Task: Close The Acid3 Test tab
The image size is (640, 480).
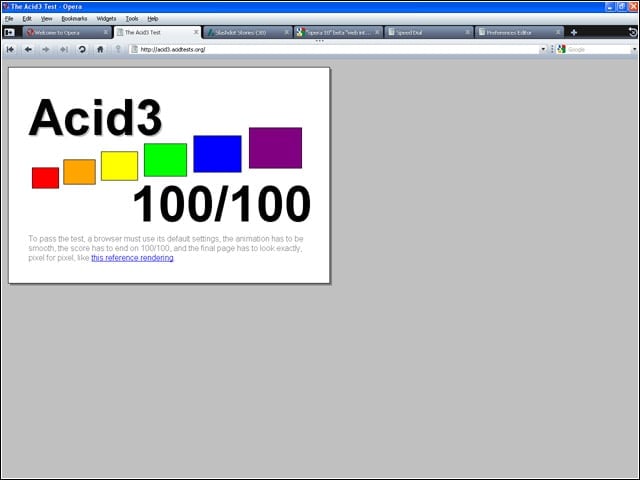Action: 196,32
